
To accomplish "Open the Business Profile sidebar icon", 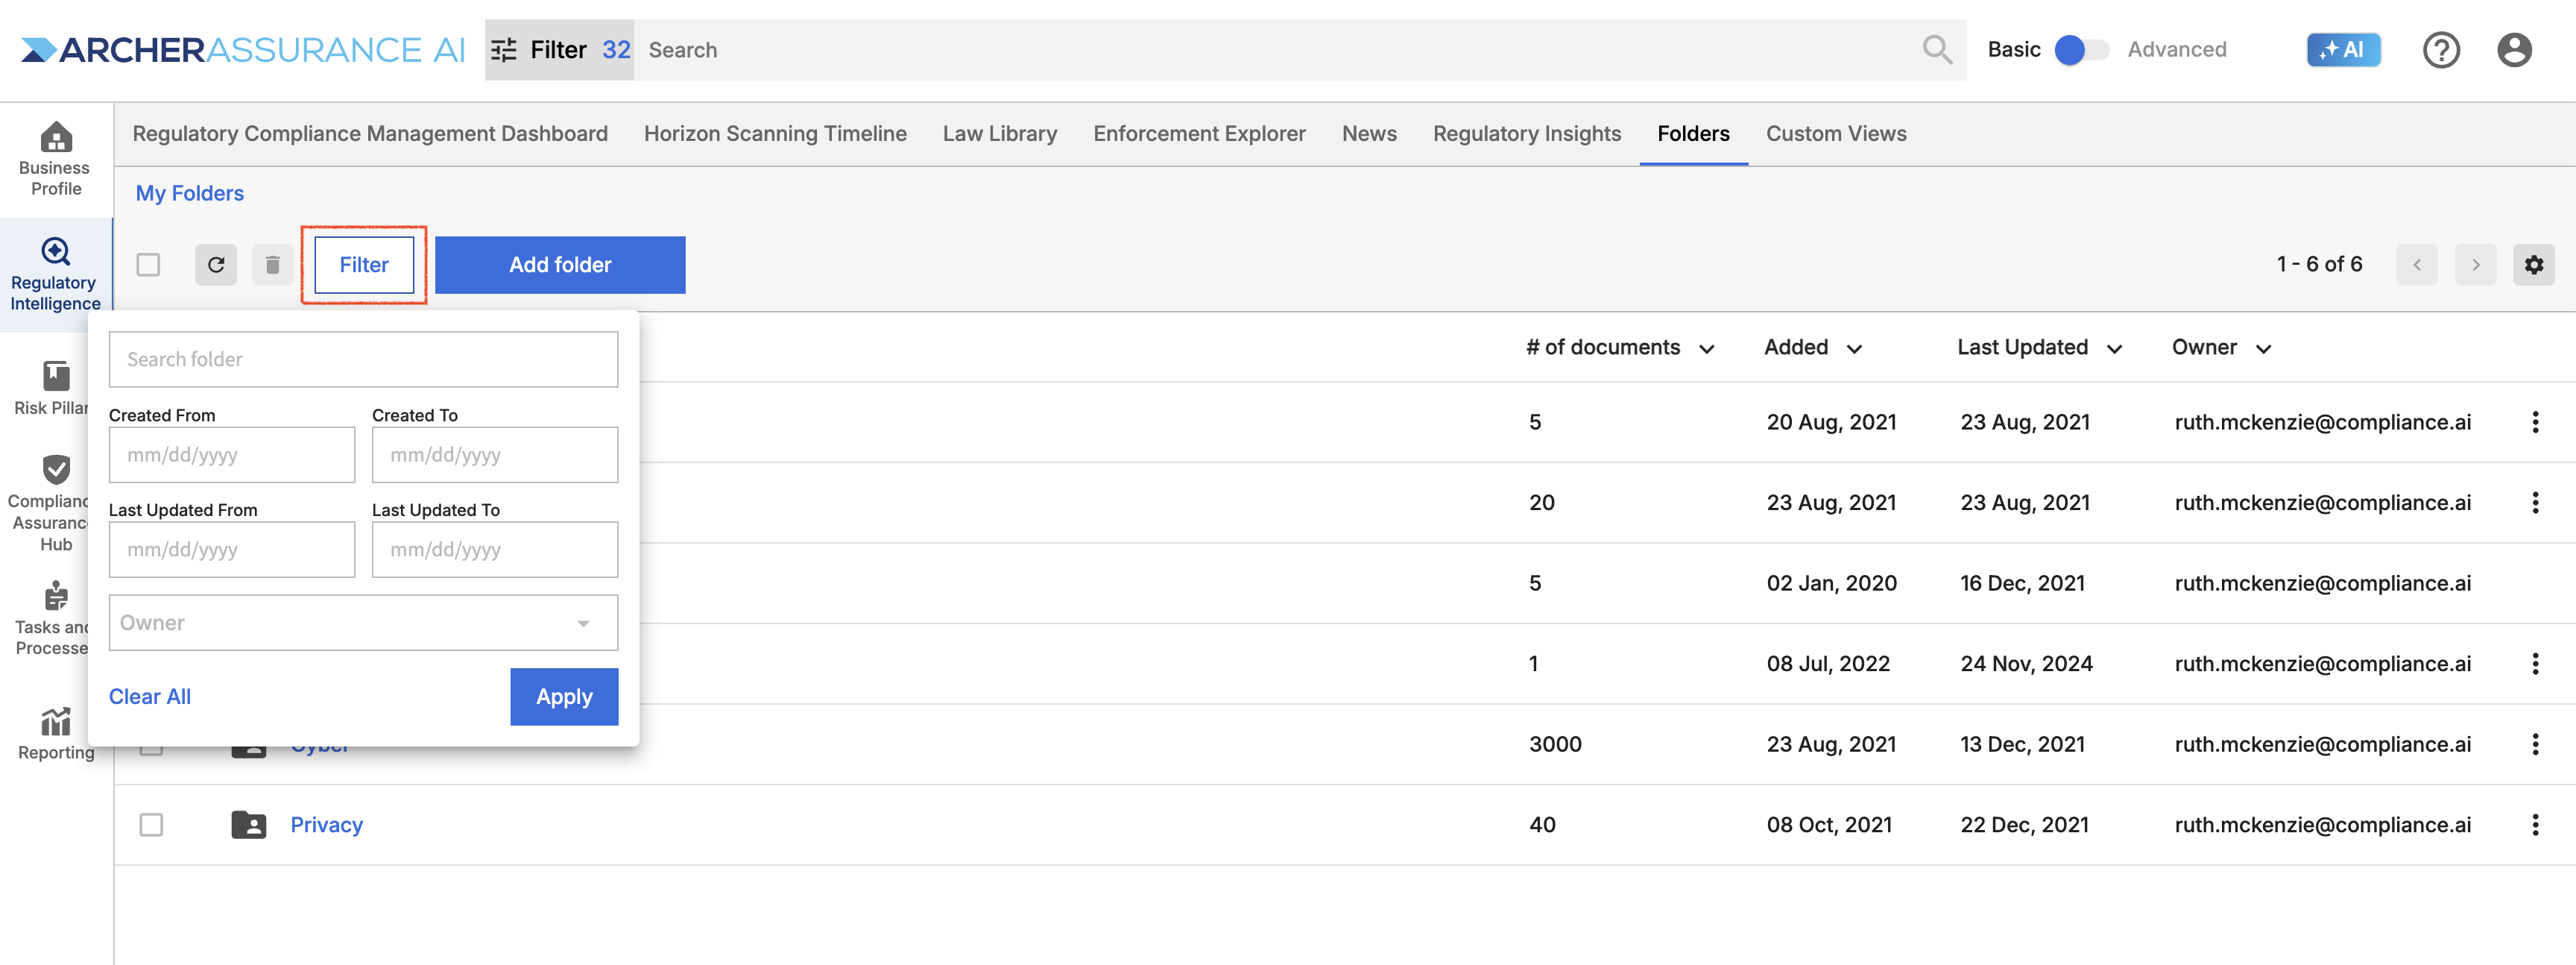I will point(56,139).
